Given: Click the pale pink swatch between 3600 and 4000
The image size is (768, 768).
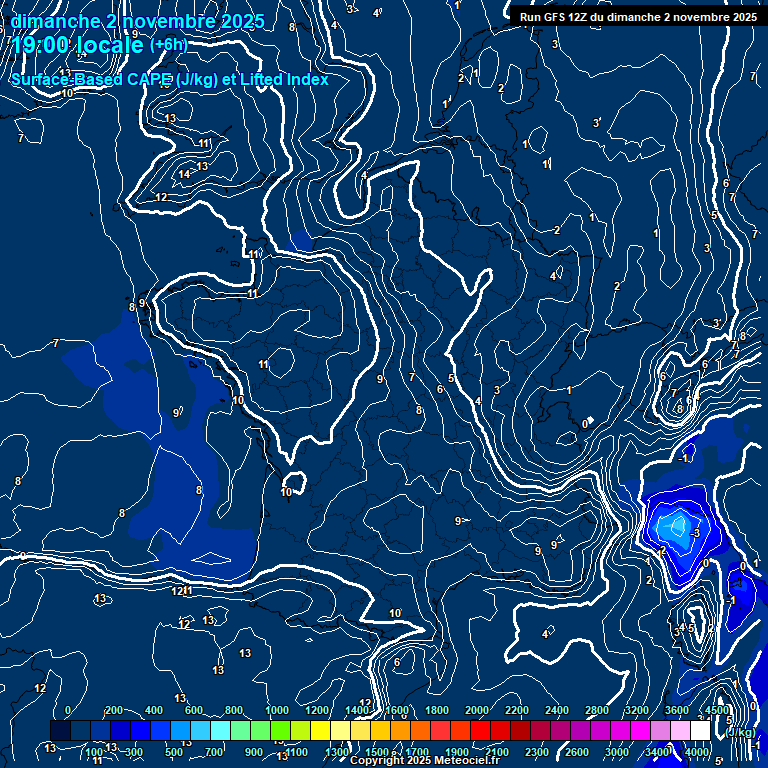Looking at the screenshot, I should tap(680, 730).
